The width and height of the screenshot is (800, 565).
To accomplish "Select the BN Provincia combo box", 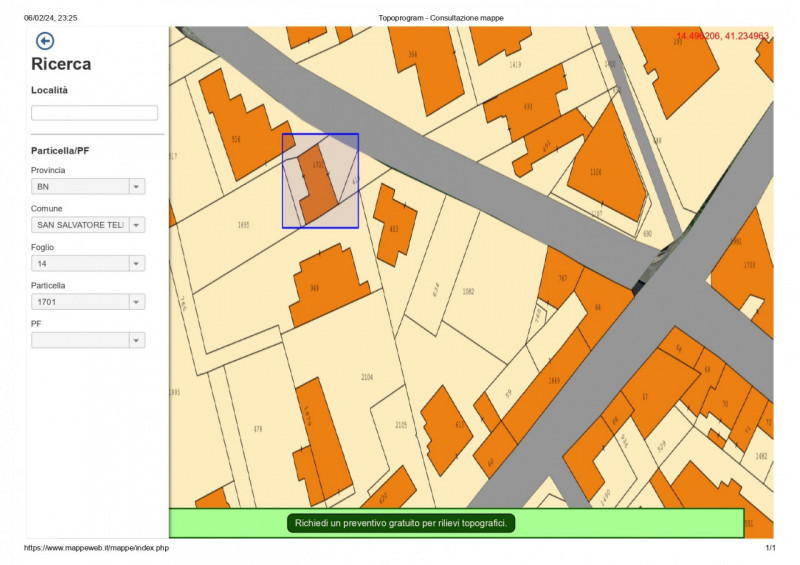I will (x=88, y=187).
